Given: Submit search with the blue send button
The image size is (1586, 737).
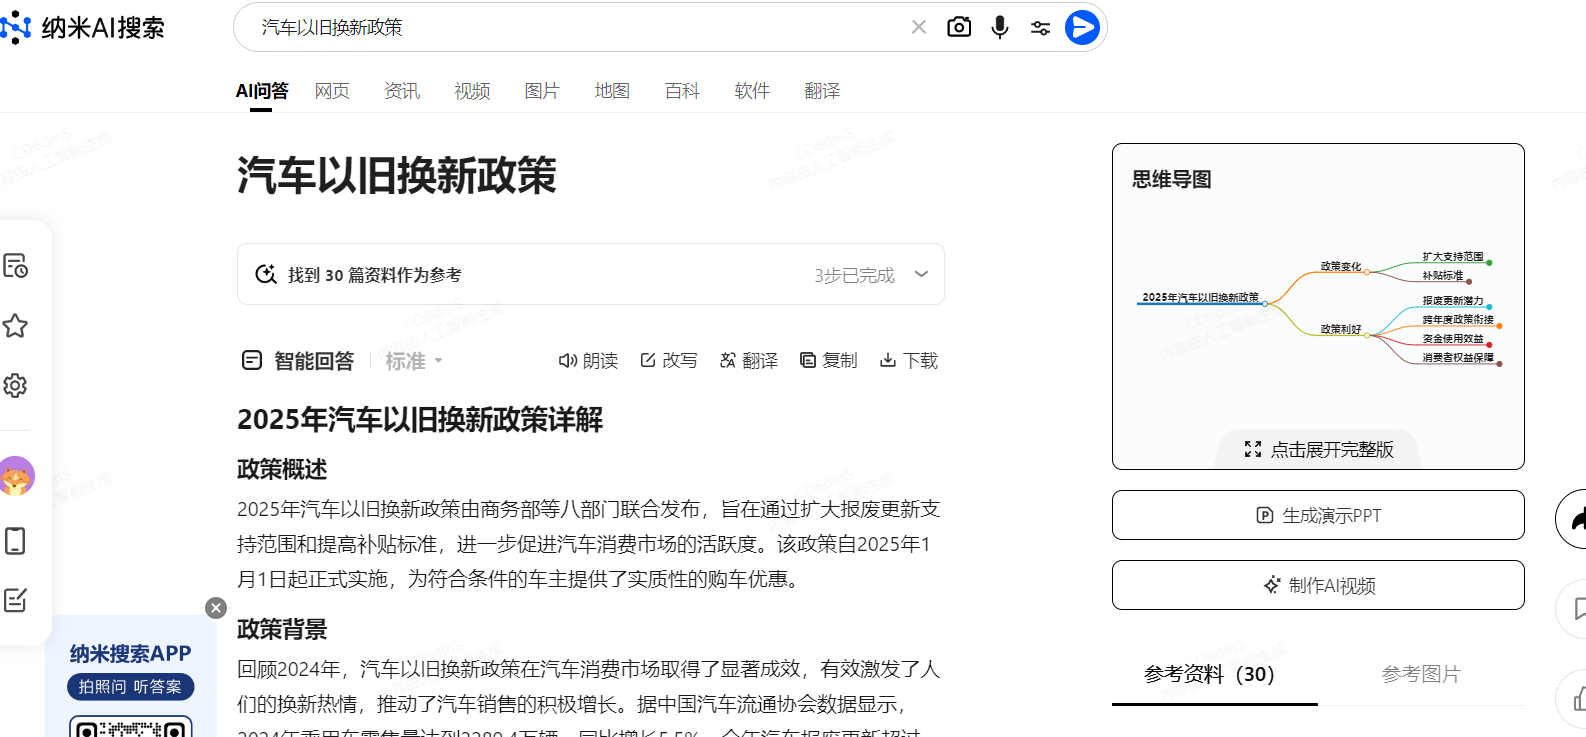Looking at the screenshot, I should click(x=1082, y=27).
